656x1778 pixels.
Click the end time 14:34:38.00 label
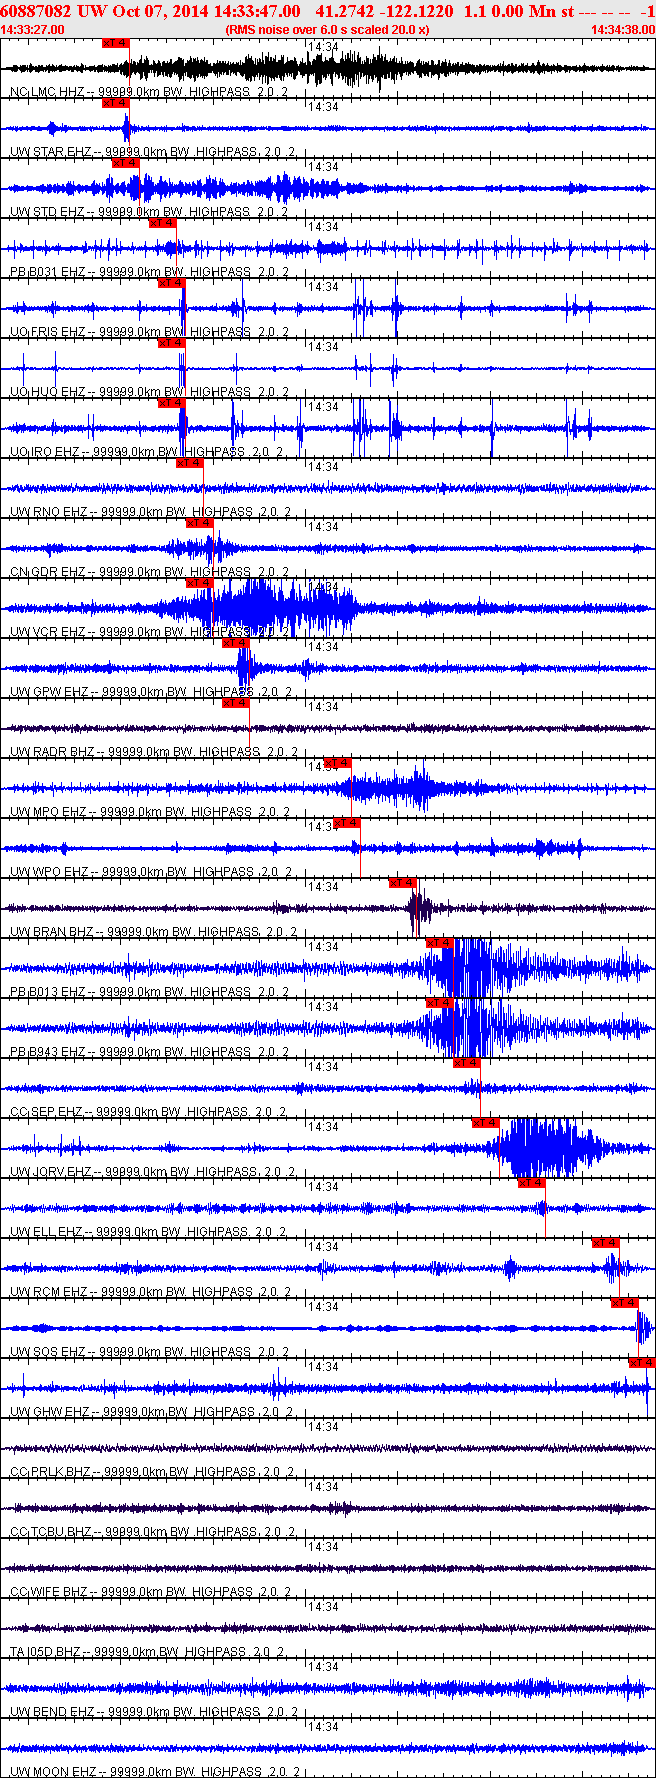pos(622,30)
